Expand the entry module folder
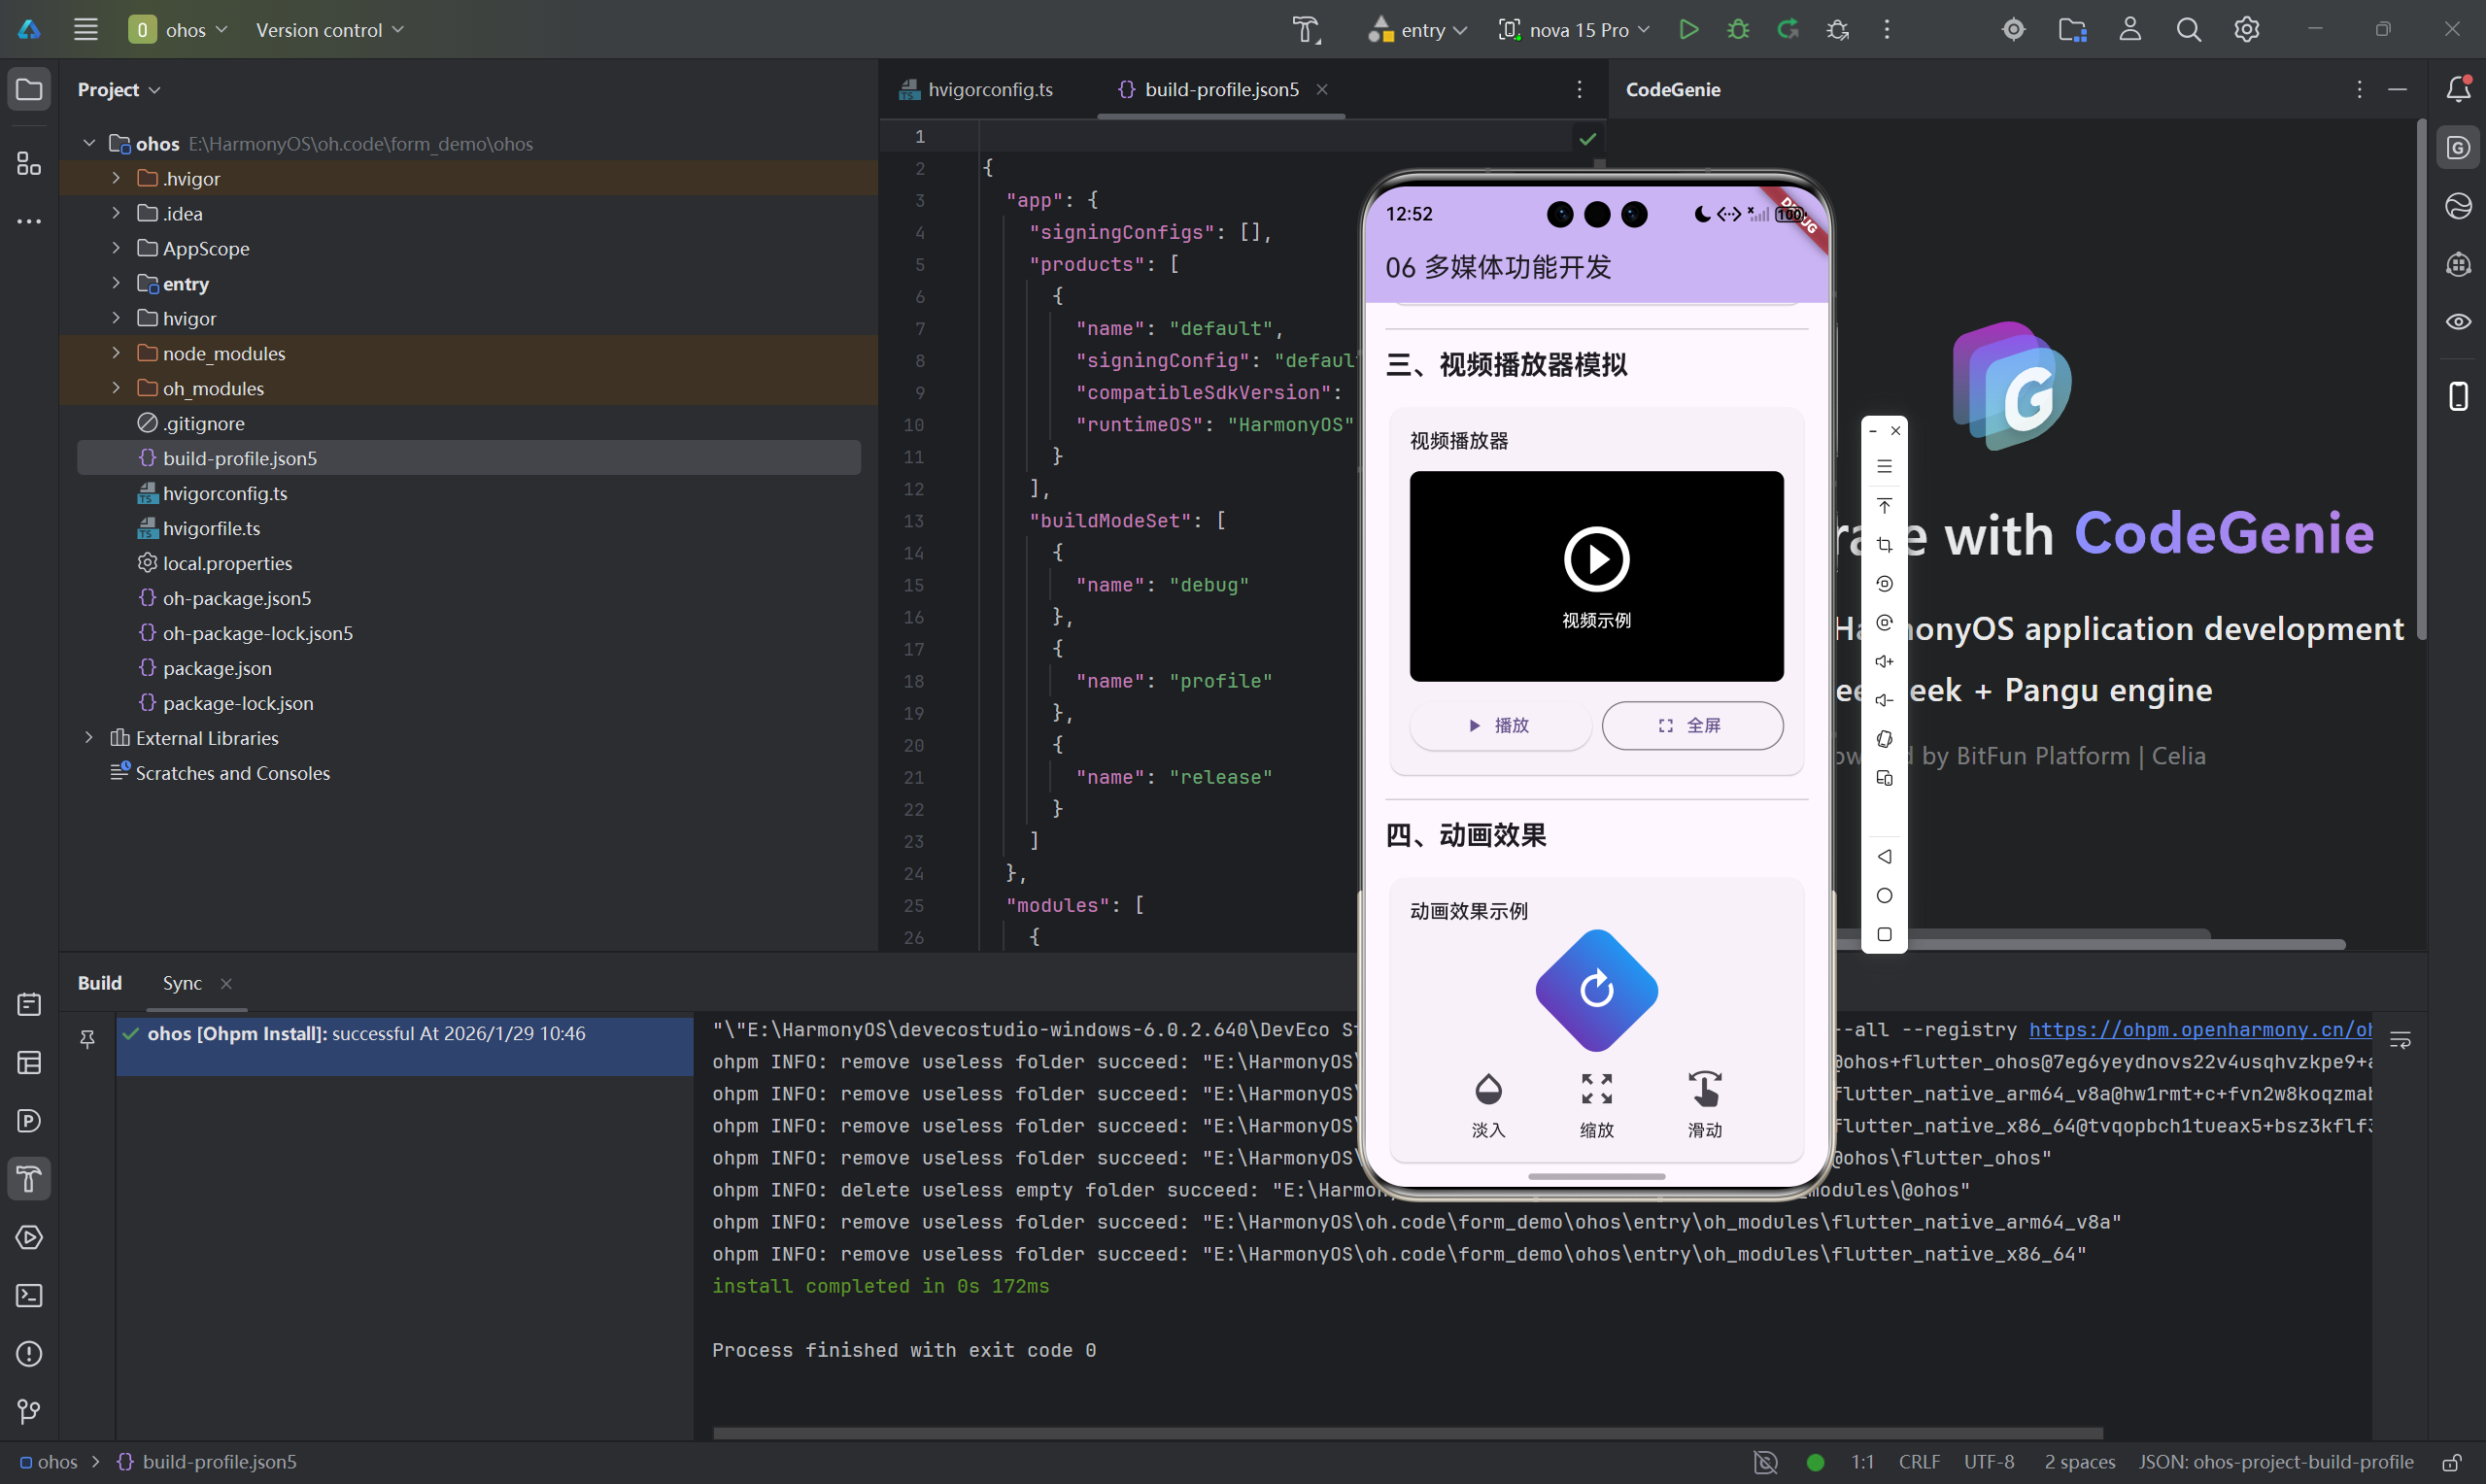The image size is (2486, 1484). click(116, 284)
